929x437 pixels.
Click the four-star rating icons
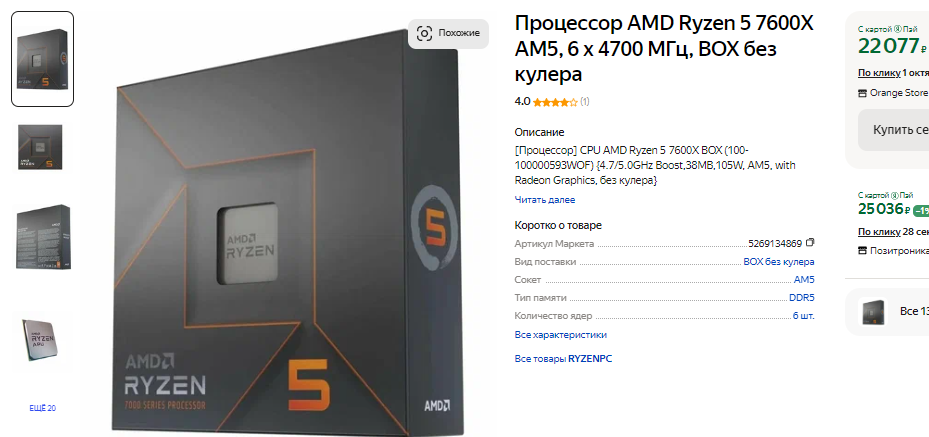point(555,102)
